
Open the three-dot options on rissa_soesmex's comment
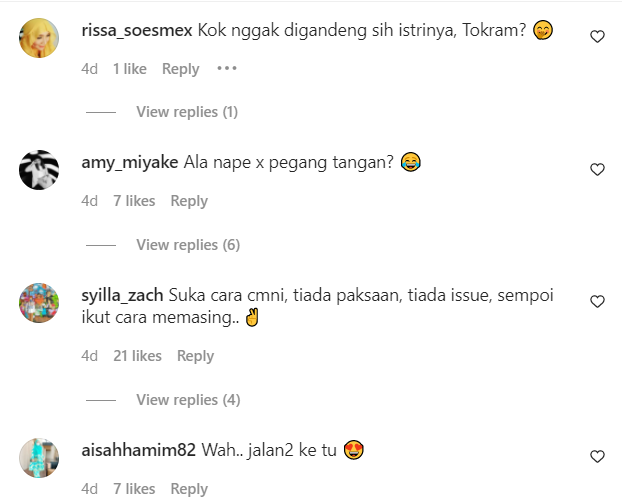(227, 69)
